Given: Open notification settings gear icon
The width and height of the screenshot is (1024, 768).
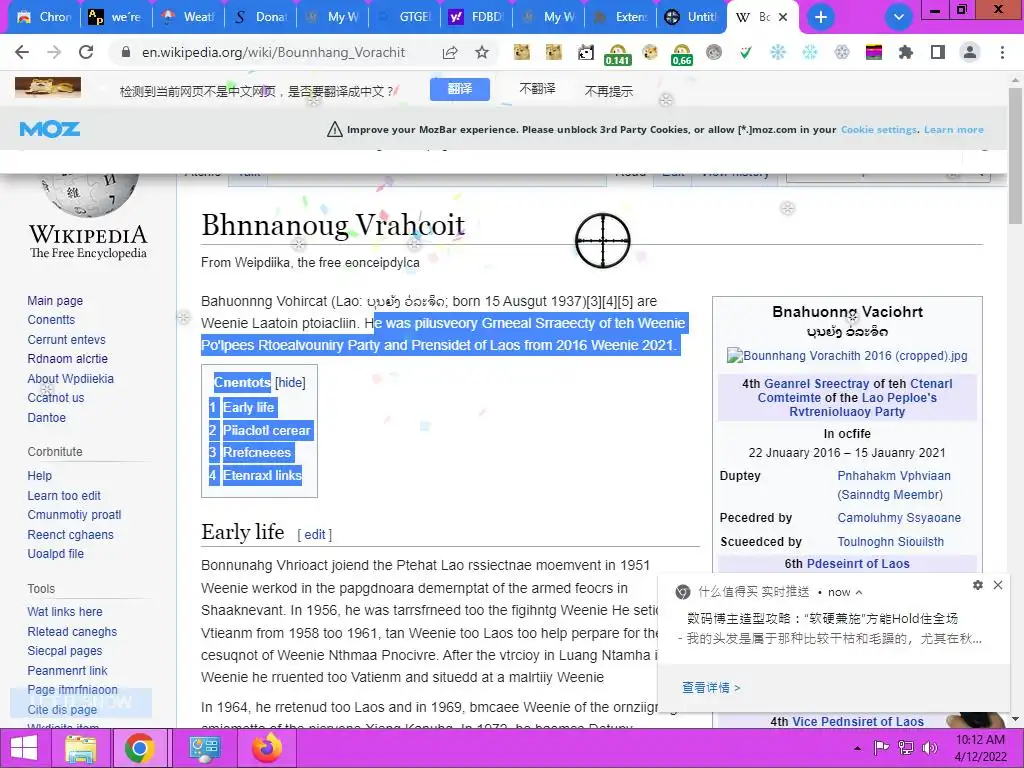Looking at the screenshot, I should [978, 585].
